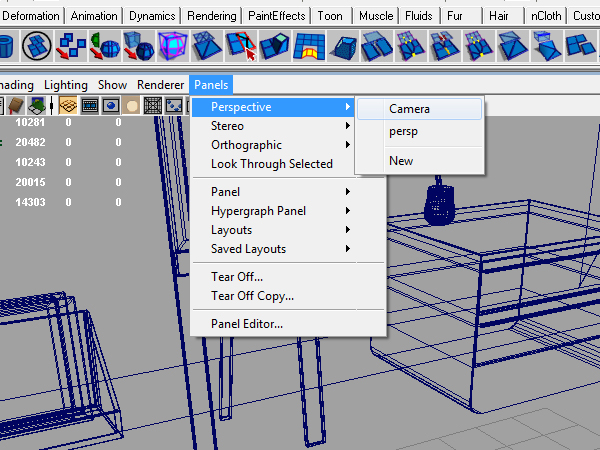This screenshot has height=450, width=600.
Task: Click the light-blue box over triangulated wedge icon
Action: (546, 46)
